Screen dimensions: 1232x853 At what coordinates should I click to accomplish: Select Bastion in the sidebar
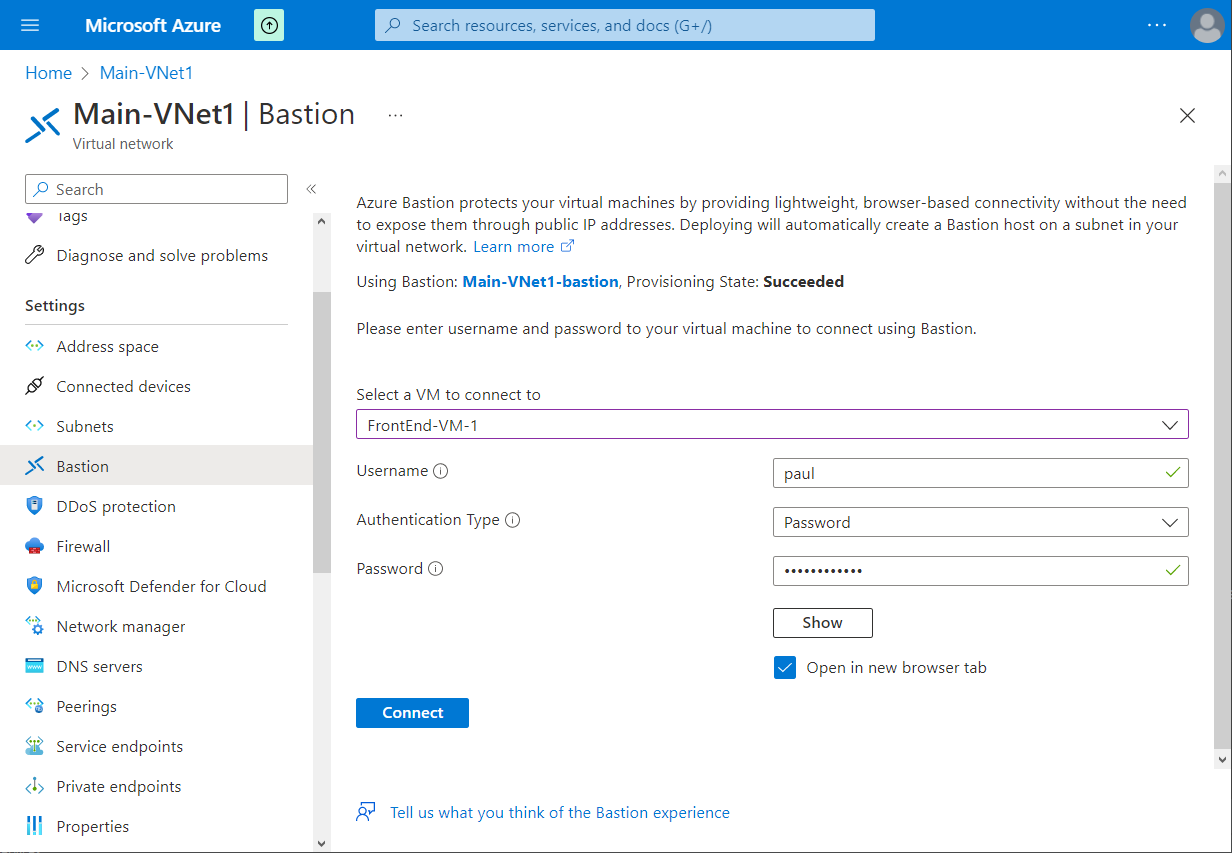[x=156, y=467]
